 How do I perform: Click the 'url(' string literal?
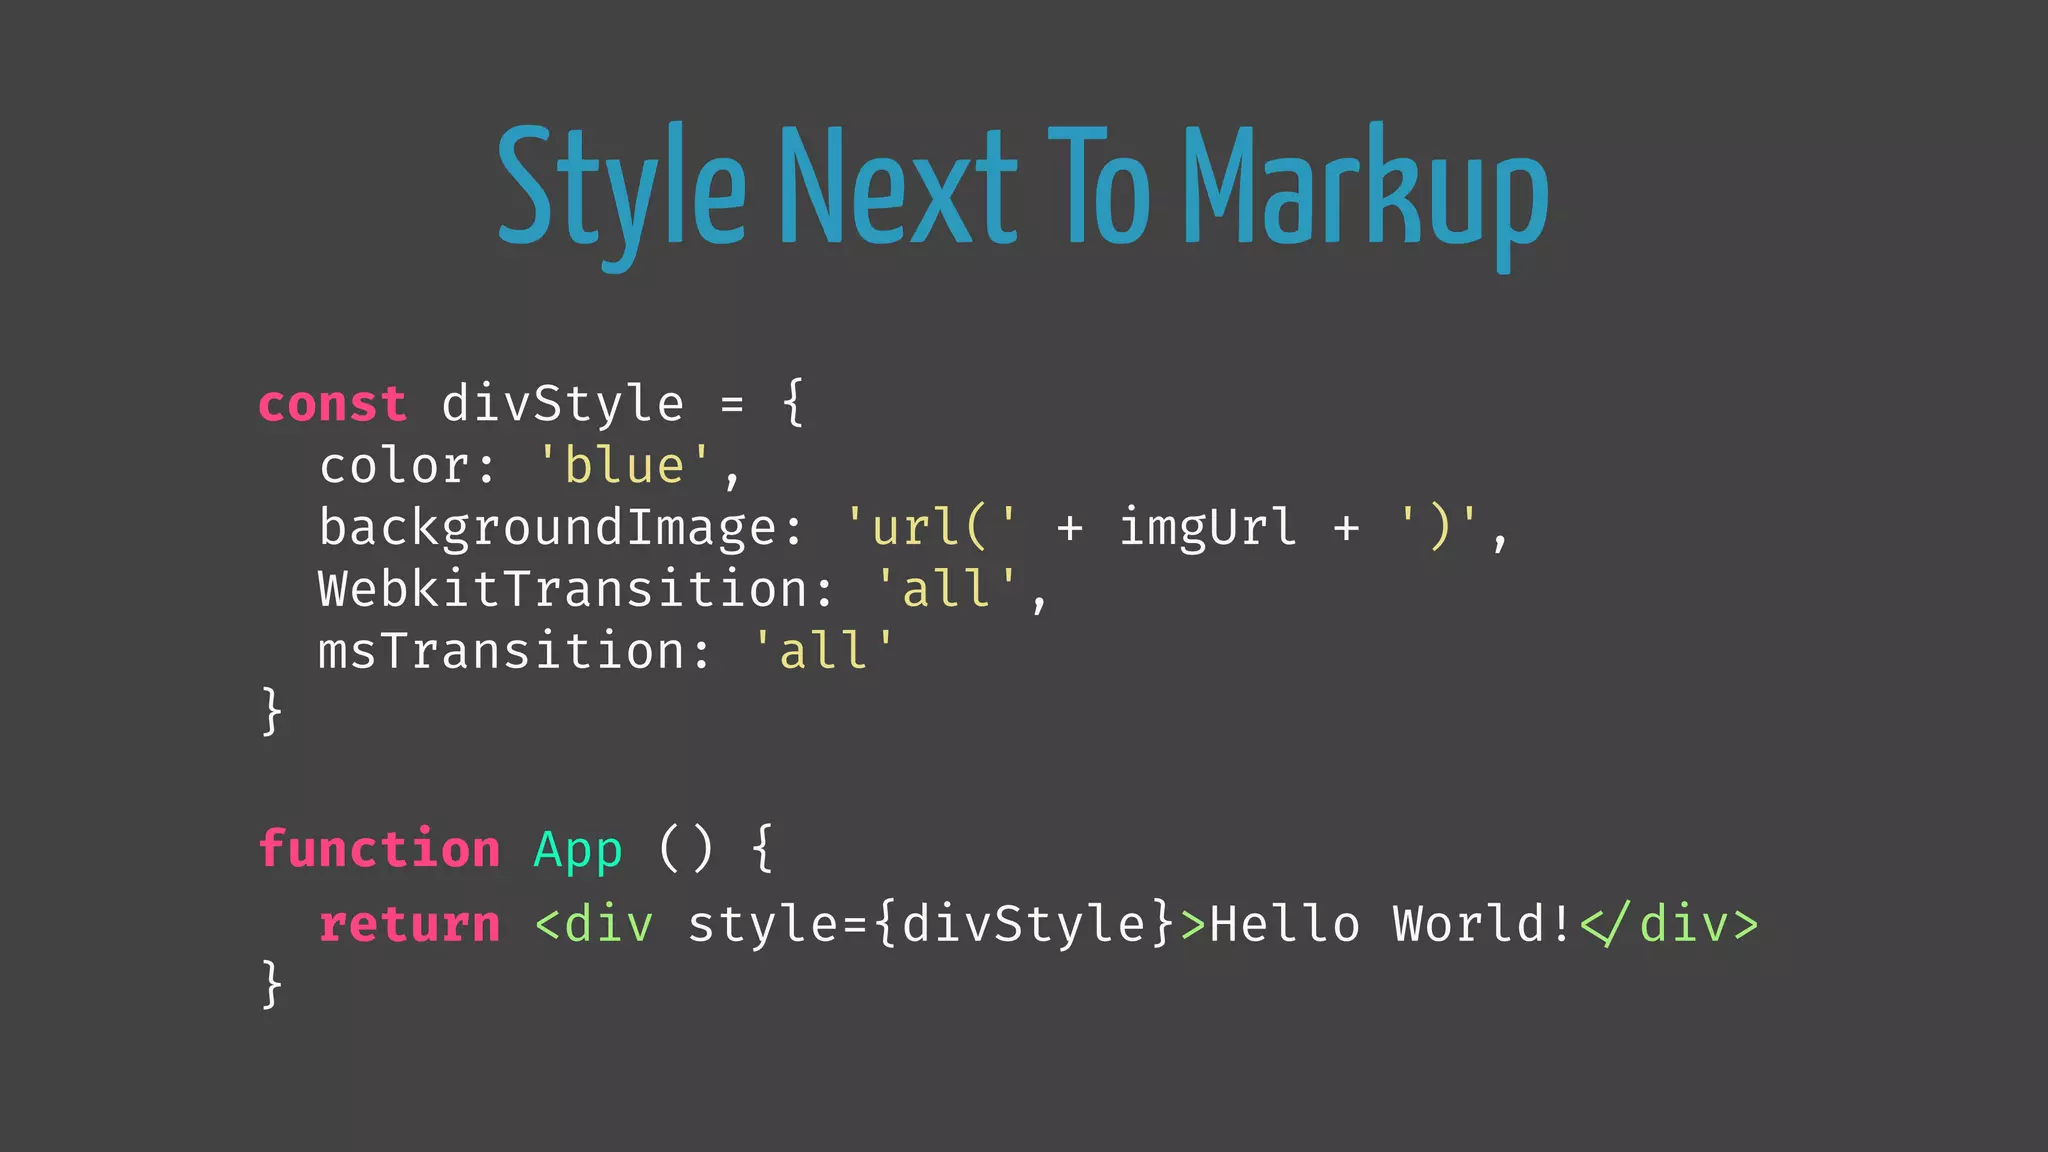931,527
